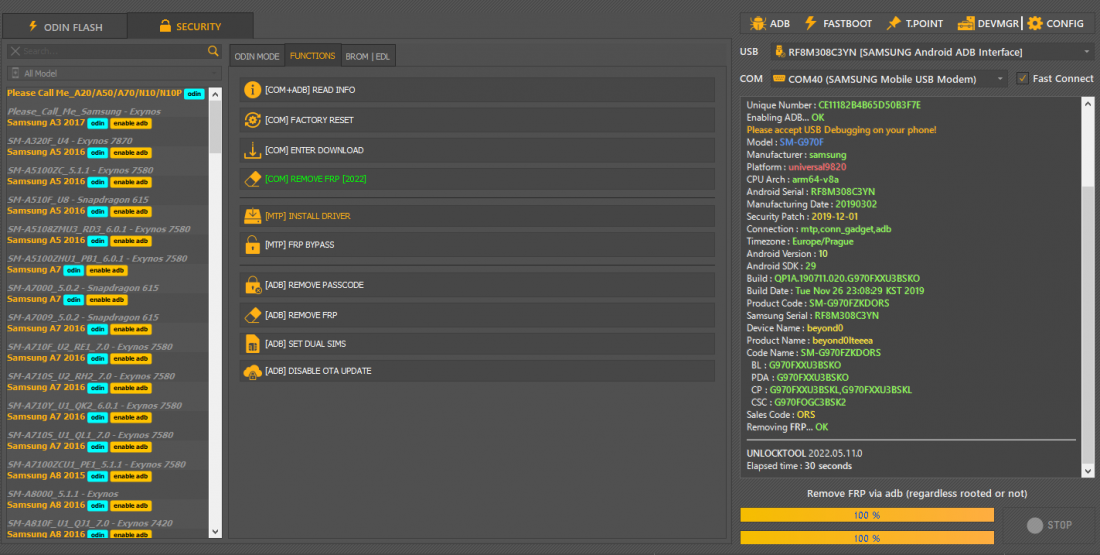This screenshot has height=555, width=1100.
Task: Select the BROM | EDL tab
Action: pos(368,56)
